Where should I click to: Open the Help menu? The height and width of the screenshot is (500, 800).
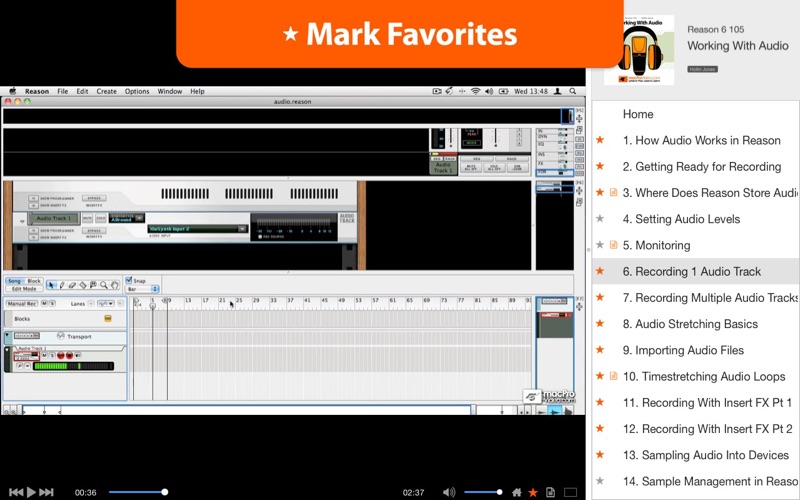tap(197, 91)
